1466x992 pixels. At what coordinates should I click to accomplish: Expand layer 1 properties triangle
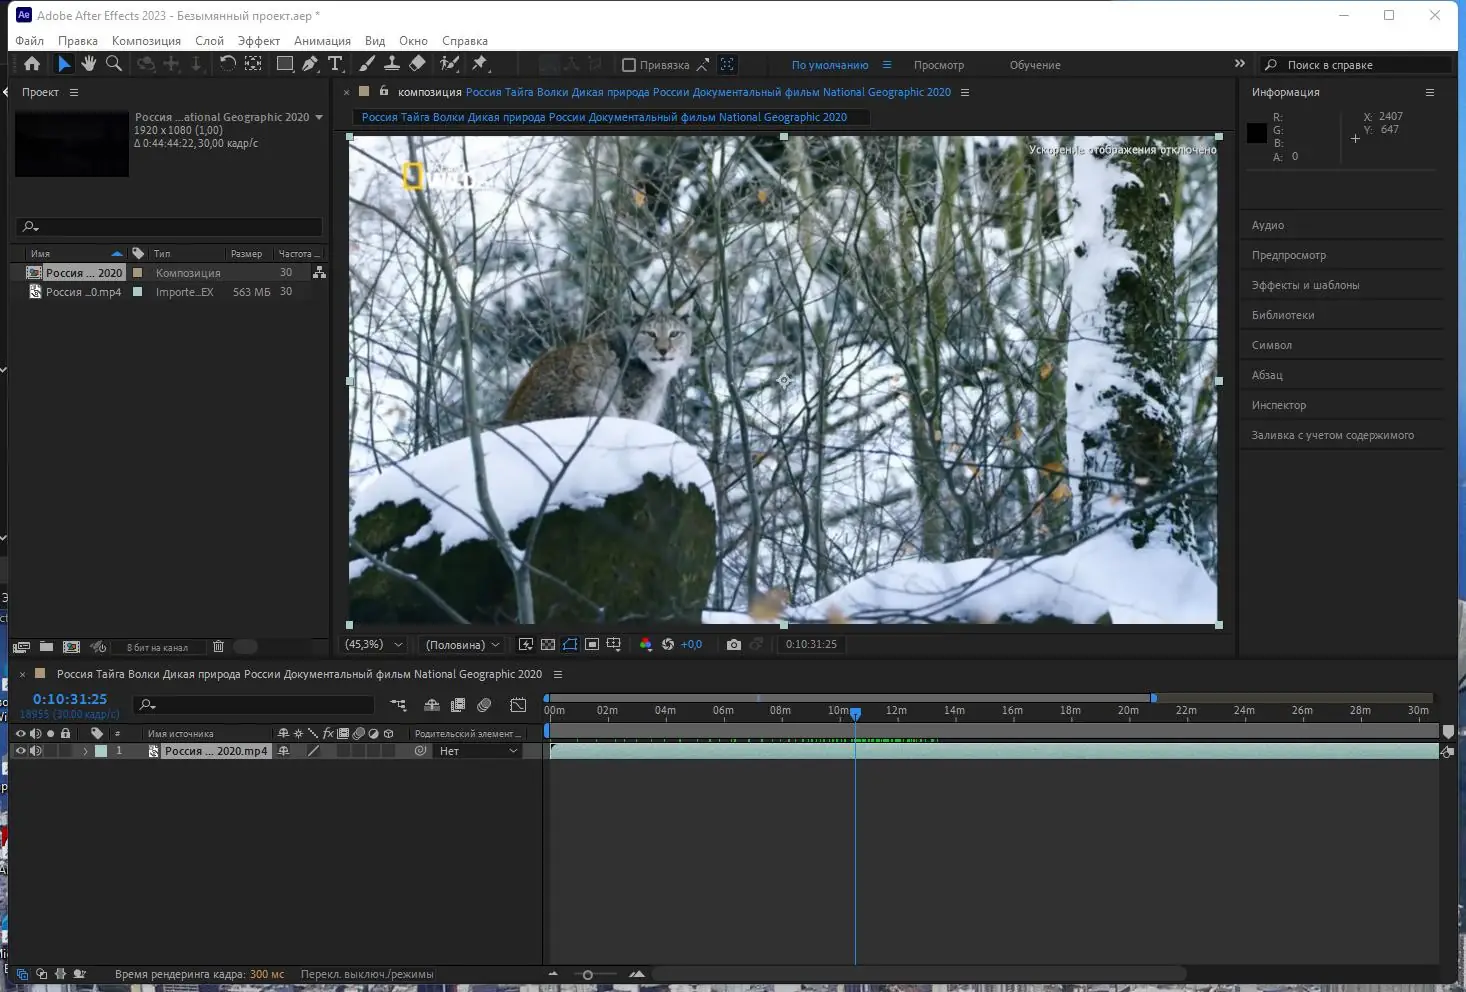point(85,751)
